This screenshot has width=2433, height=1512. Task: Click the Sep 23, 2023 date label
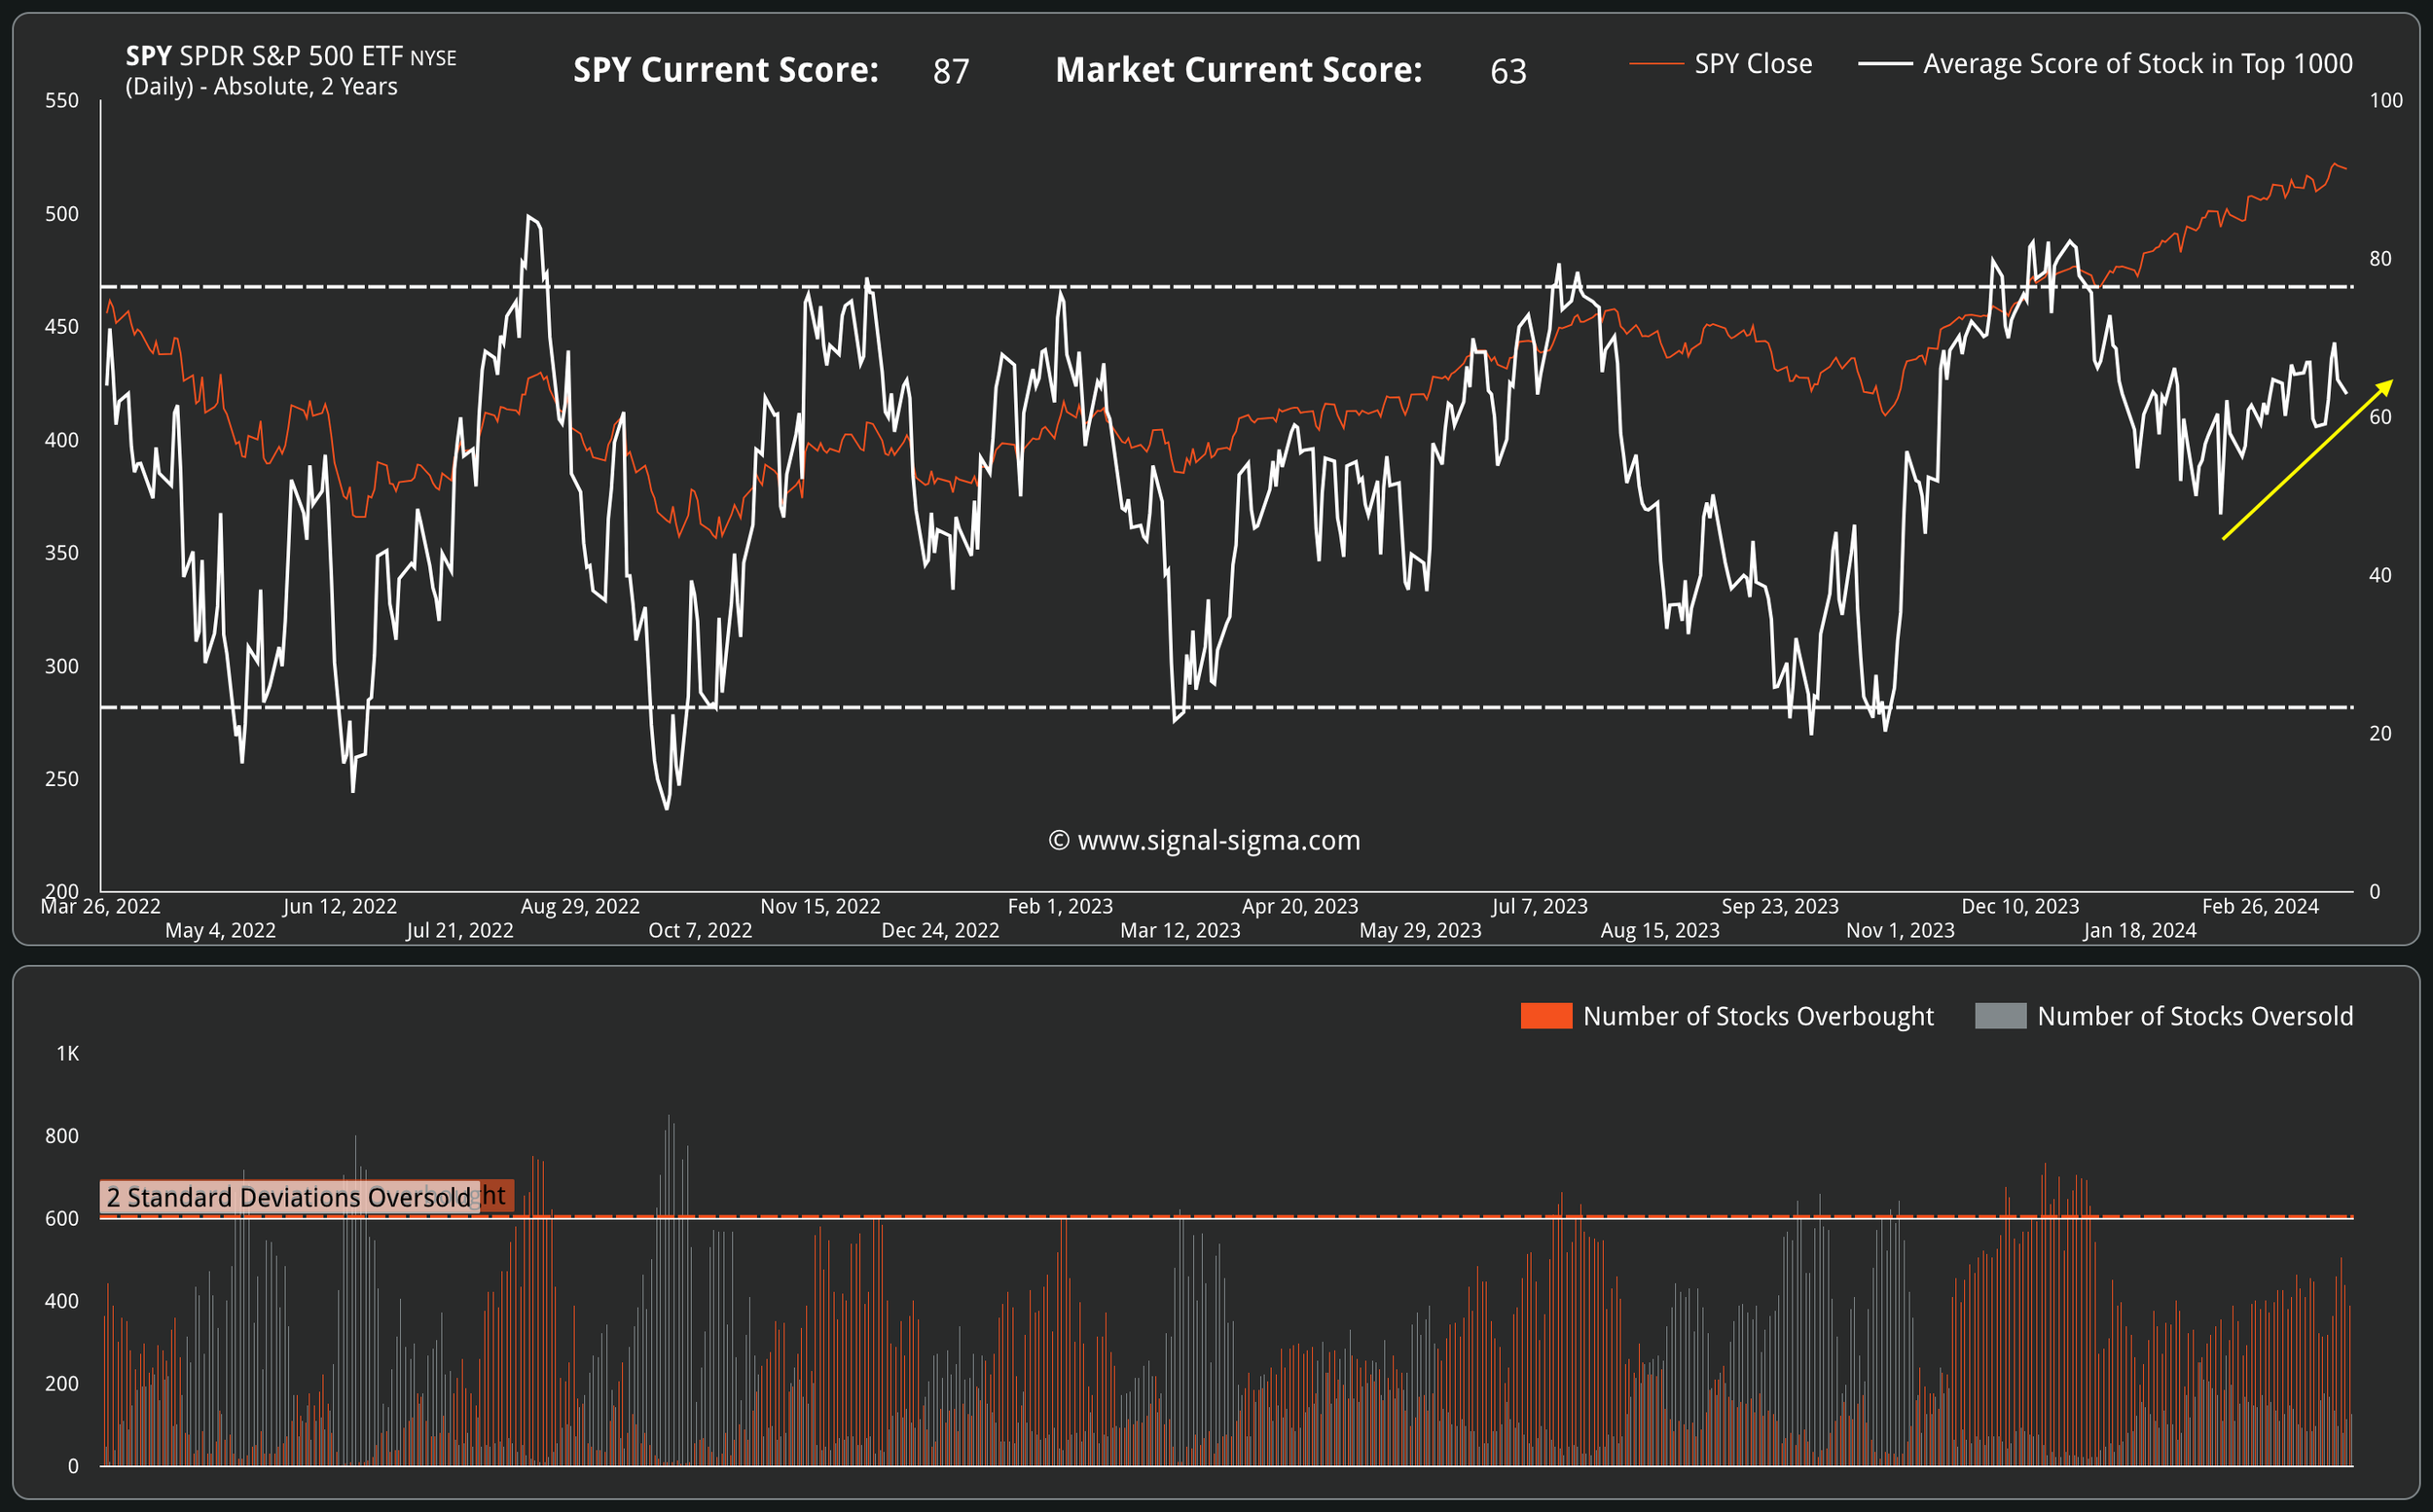1780,906
